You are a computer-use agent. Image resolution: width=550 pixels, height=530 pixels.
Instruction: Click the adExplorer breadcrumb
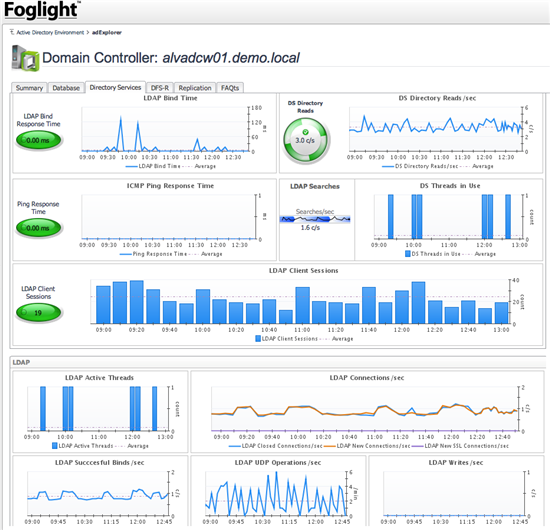[x=107, y=32]
